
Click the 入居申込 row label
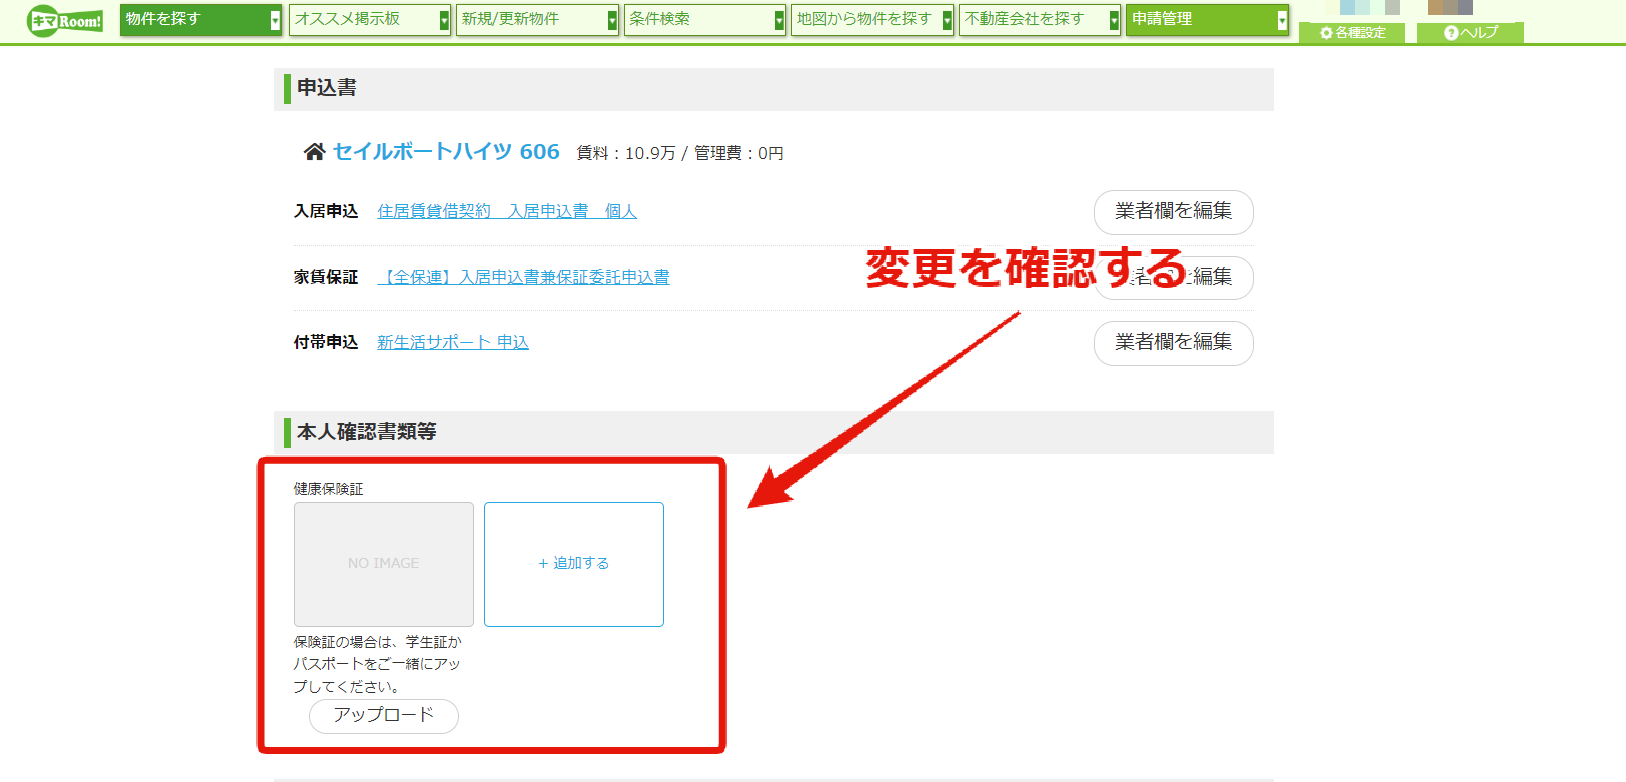coord(326,211)
